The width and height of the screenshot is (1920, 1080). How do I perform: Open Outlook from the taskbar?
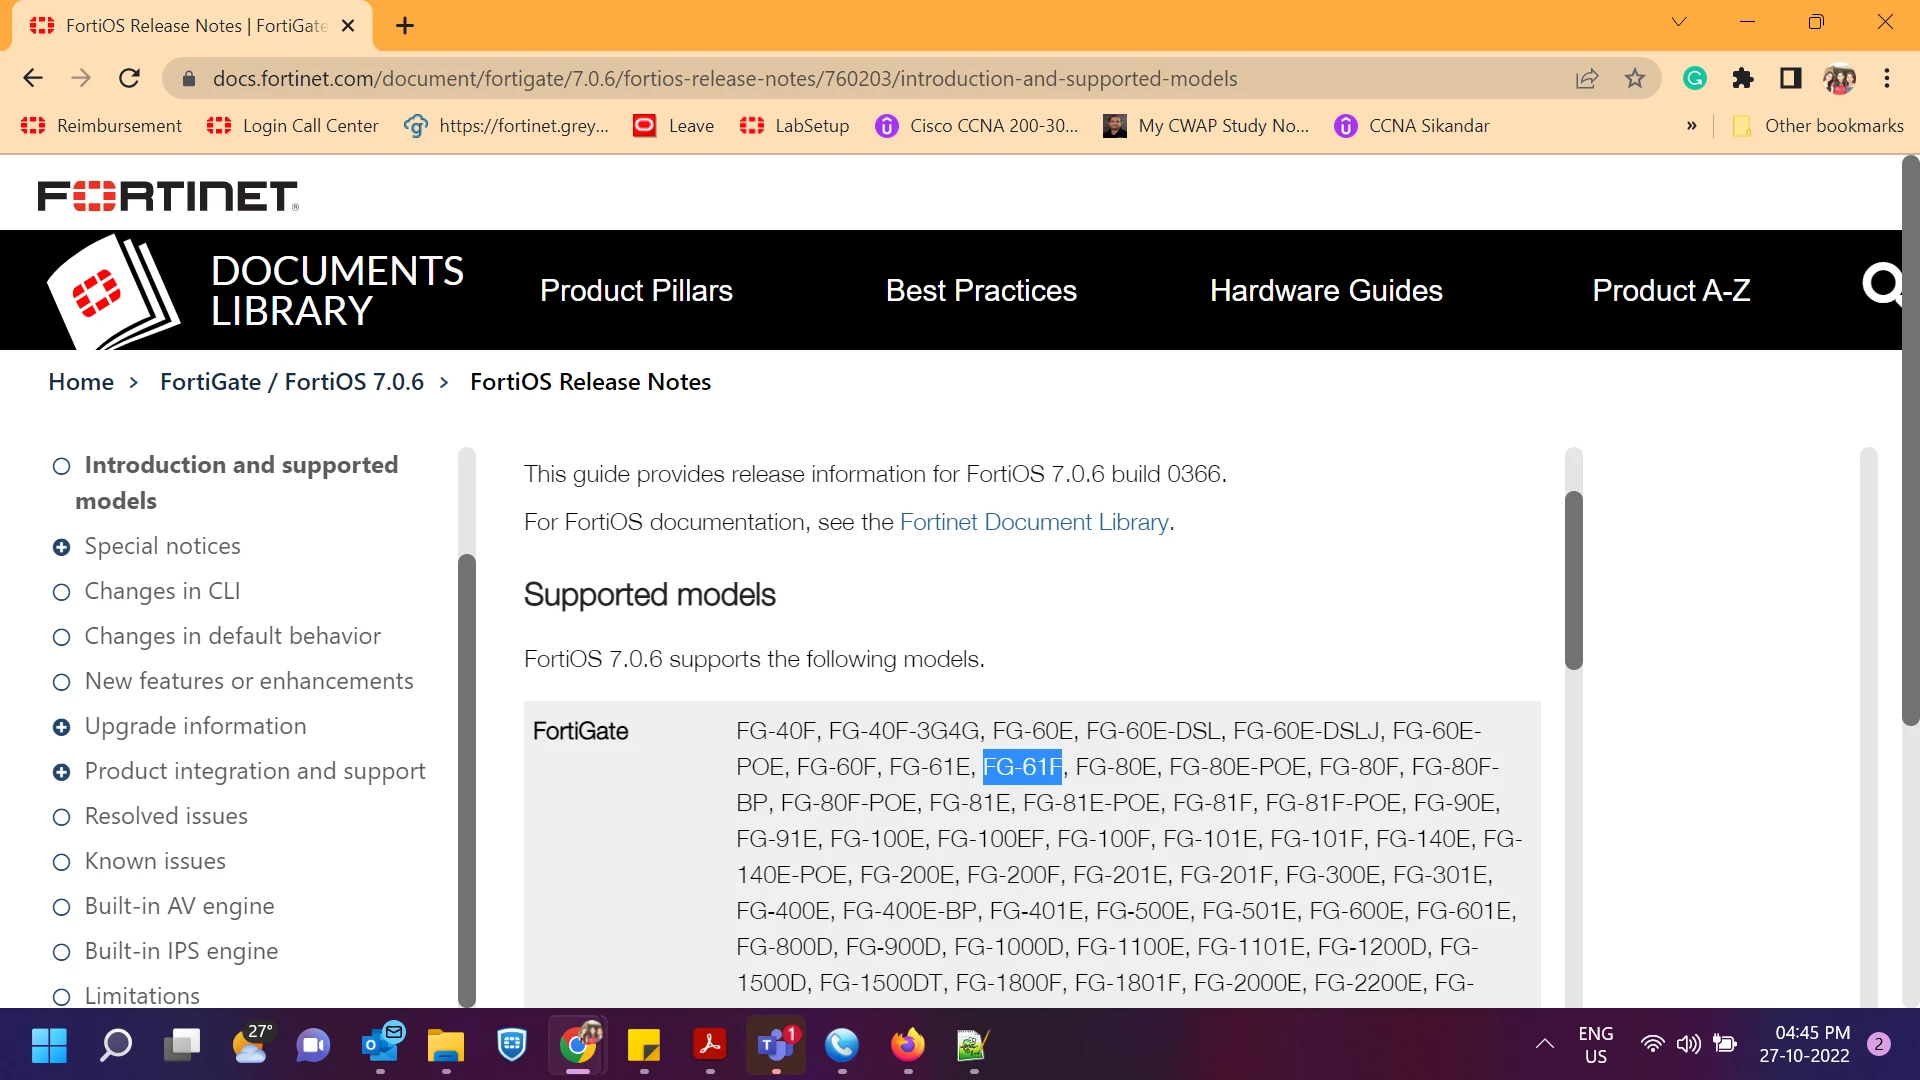click(380, 1046)
